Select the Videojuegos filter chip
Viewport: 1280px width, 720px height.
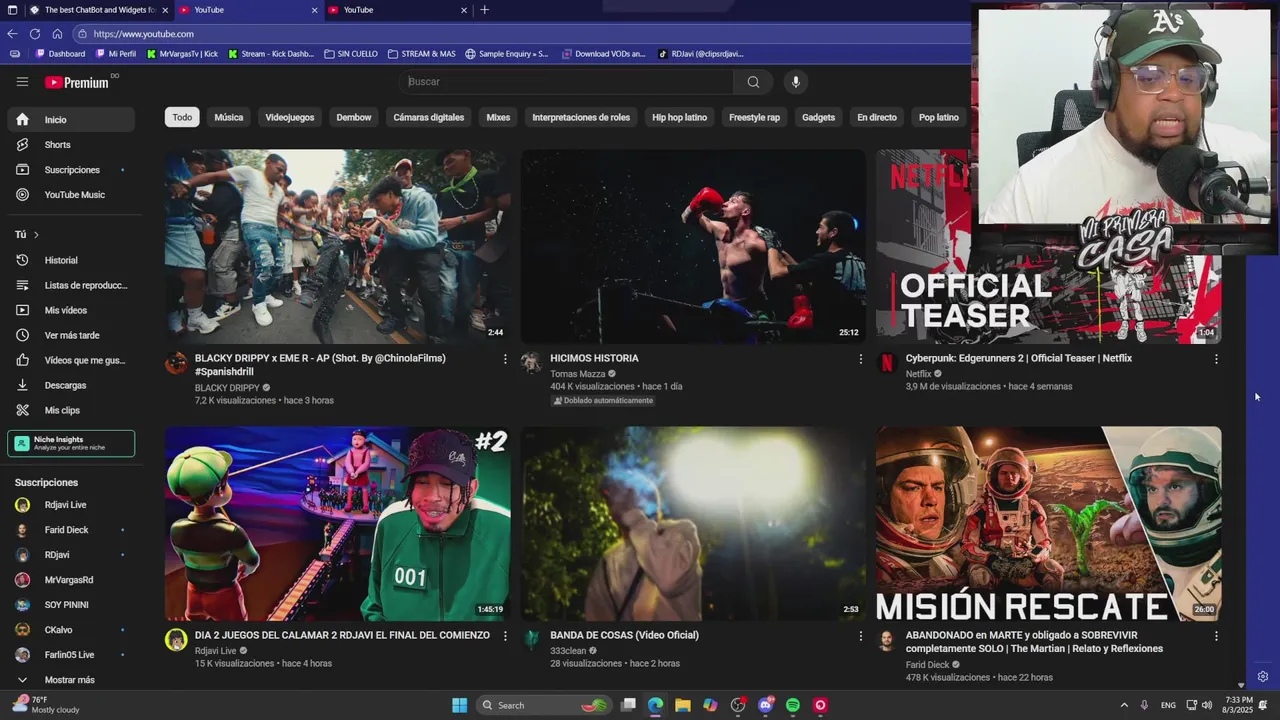tap(290, 118)
